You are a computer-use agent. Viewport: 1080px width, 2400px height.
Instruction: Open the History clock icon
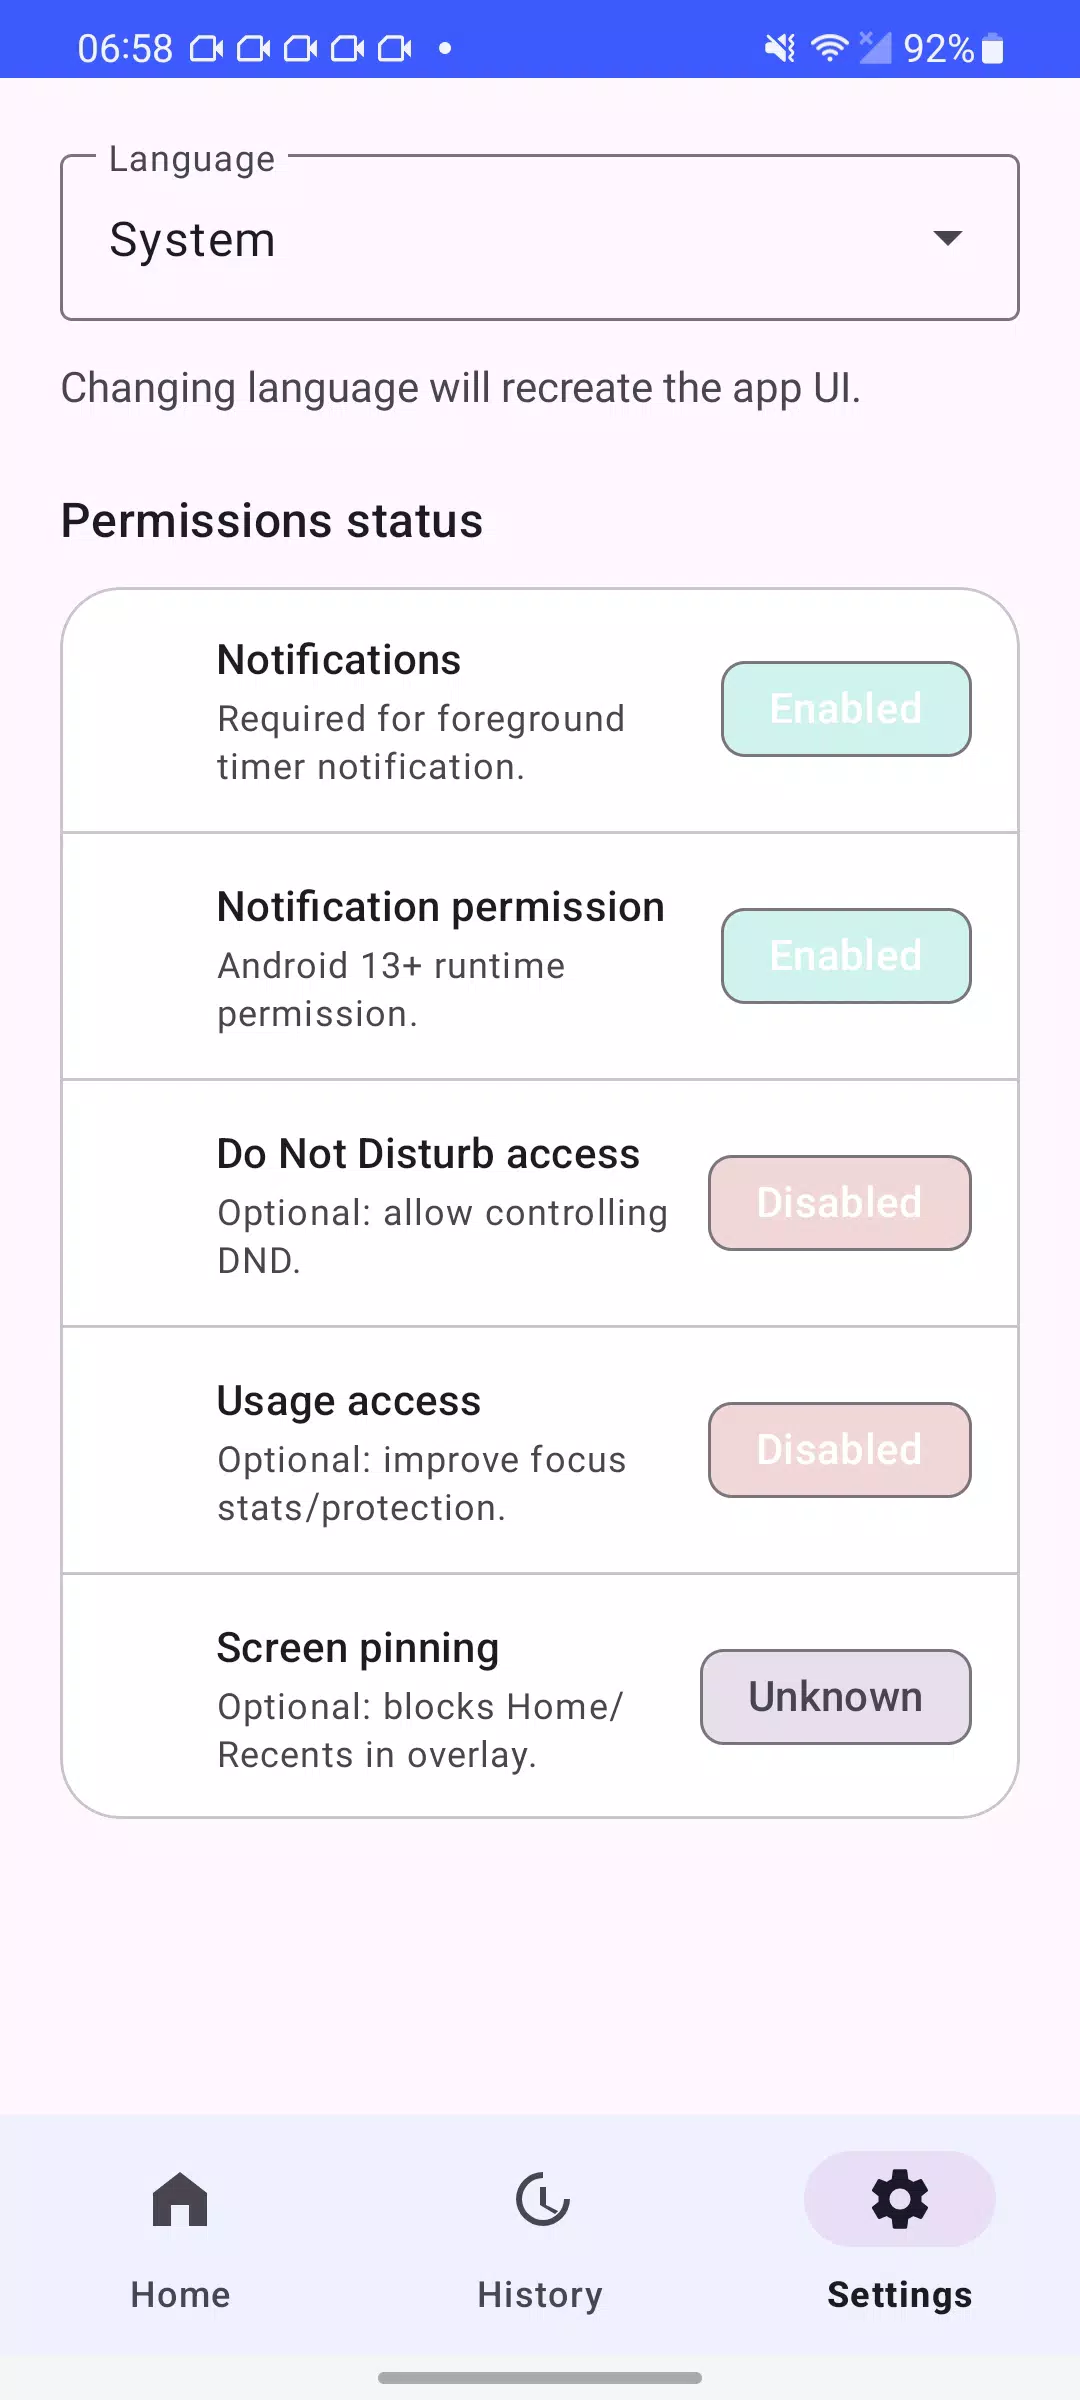click(x=541, y=2199)
